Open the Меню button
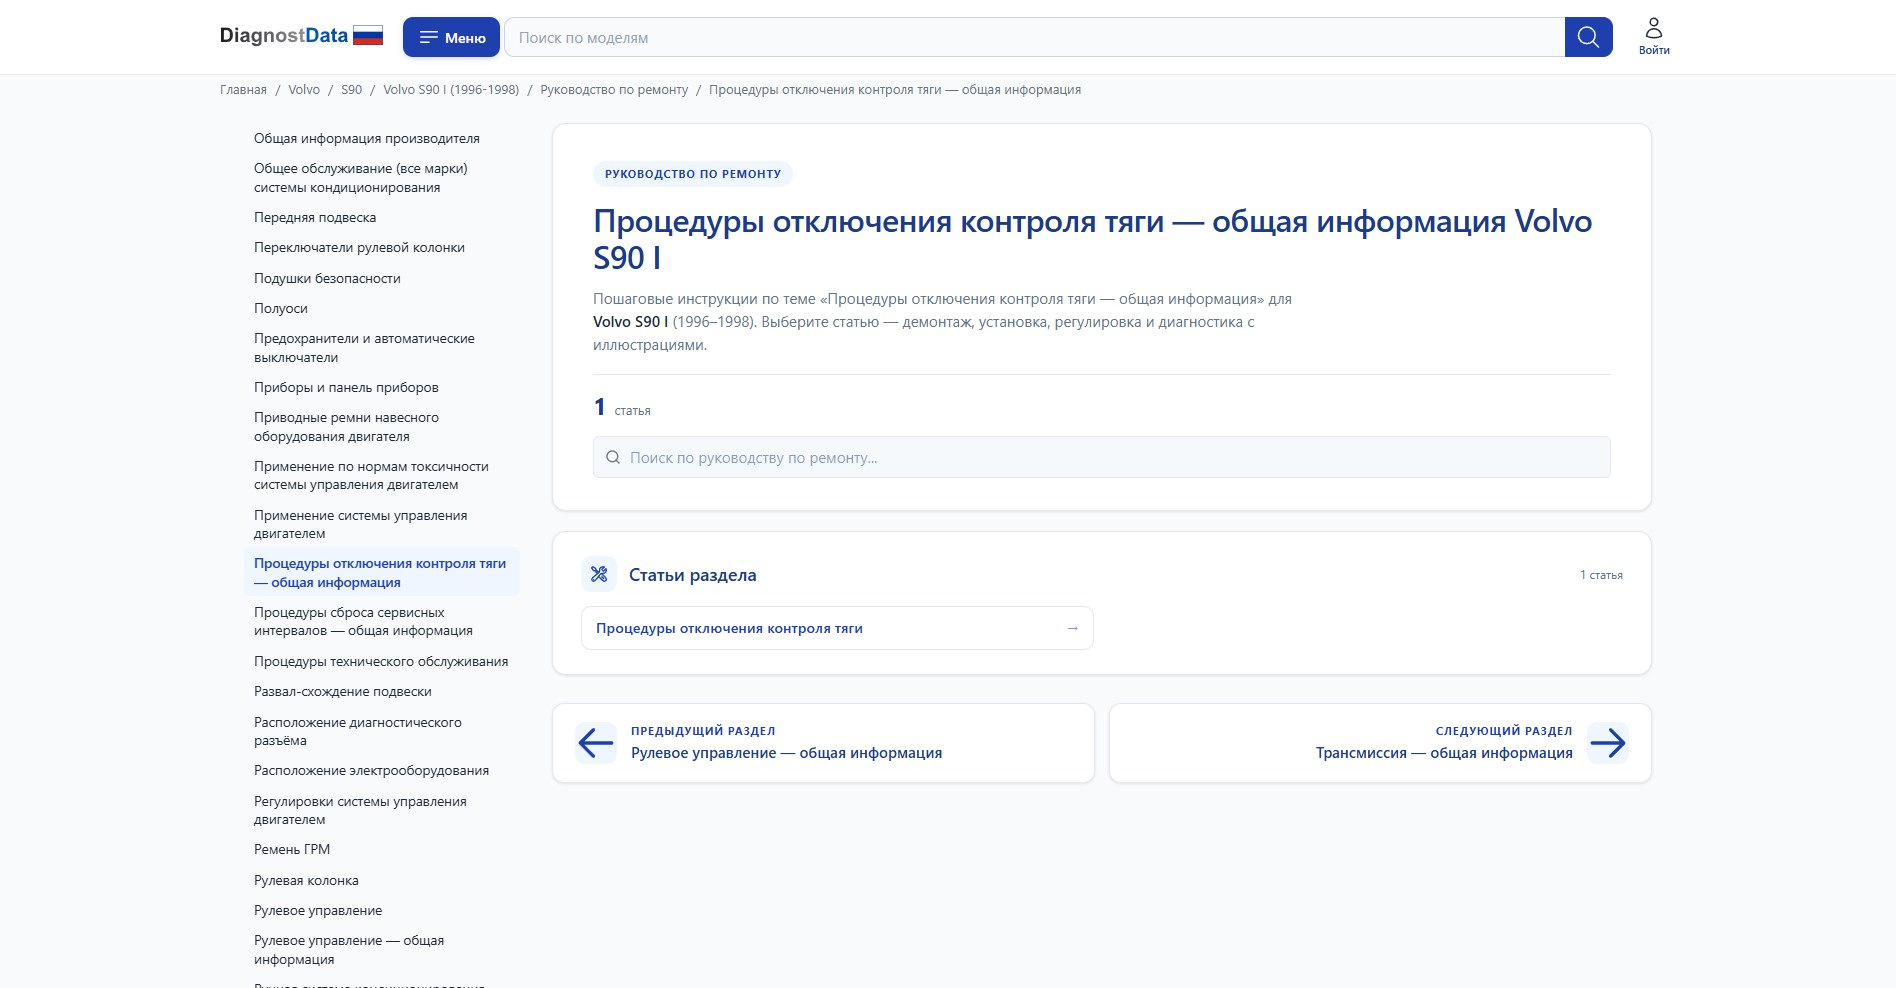This screenshot has width=1896, height=988. point(452,37)
